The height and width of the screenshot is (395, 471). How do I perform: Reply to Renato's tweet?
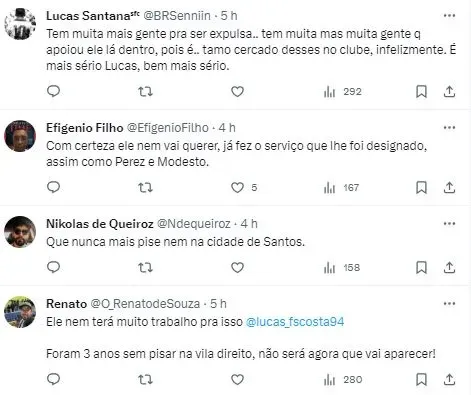click(x=53, y=379)
